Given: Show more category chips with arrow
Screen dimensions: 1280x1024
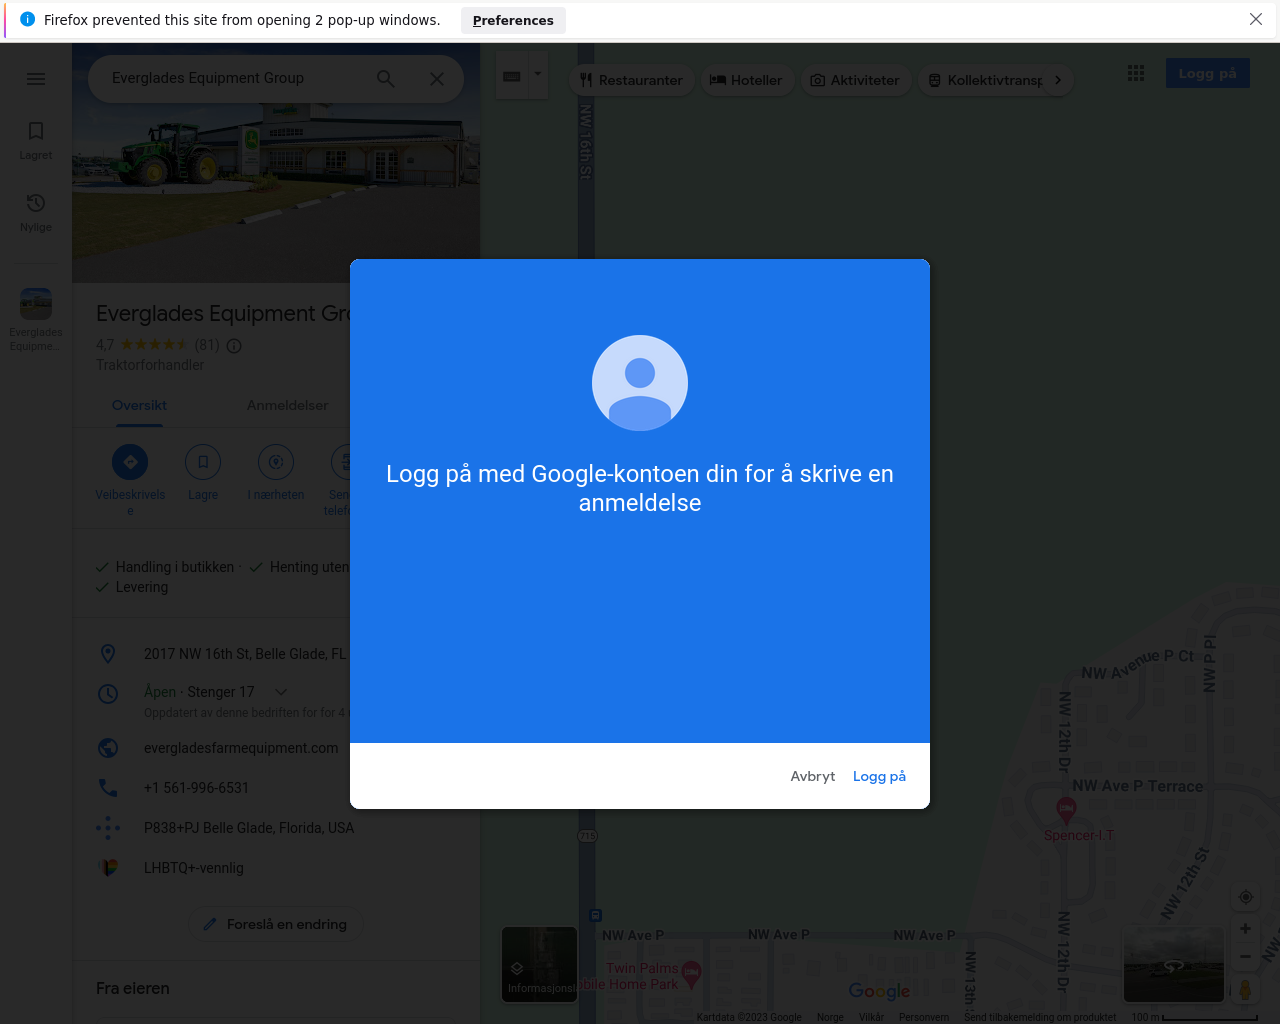Looking at the screenshot, I should [x=1058, y=80].
